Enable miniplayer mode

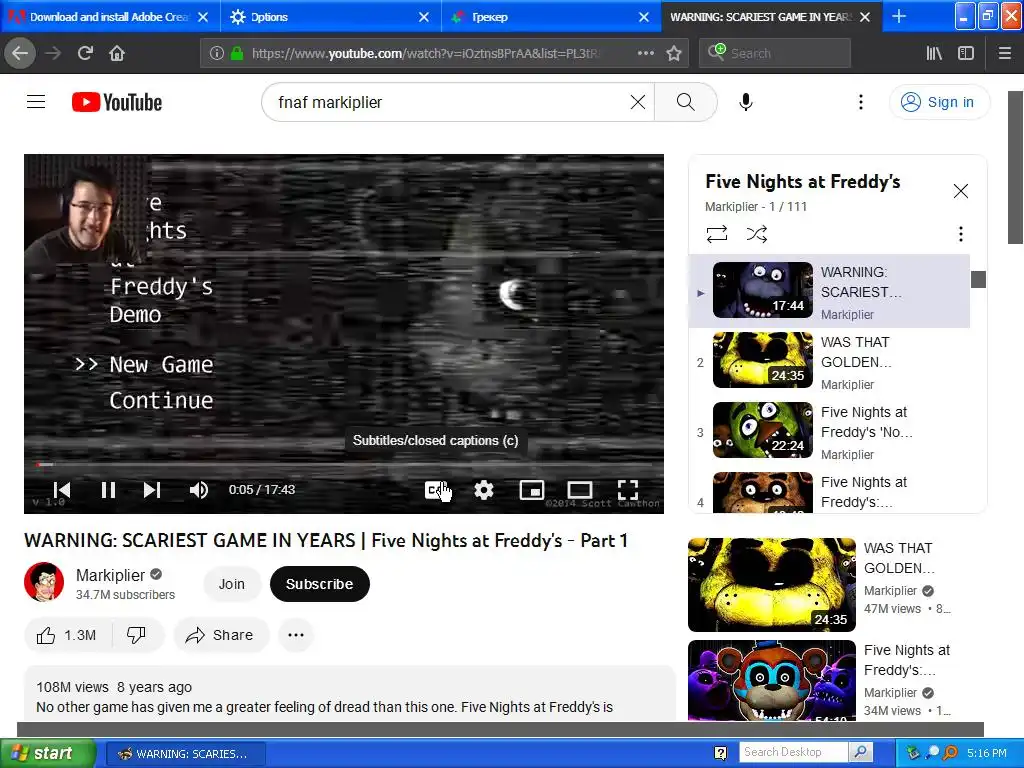tap(532, 490)
